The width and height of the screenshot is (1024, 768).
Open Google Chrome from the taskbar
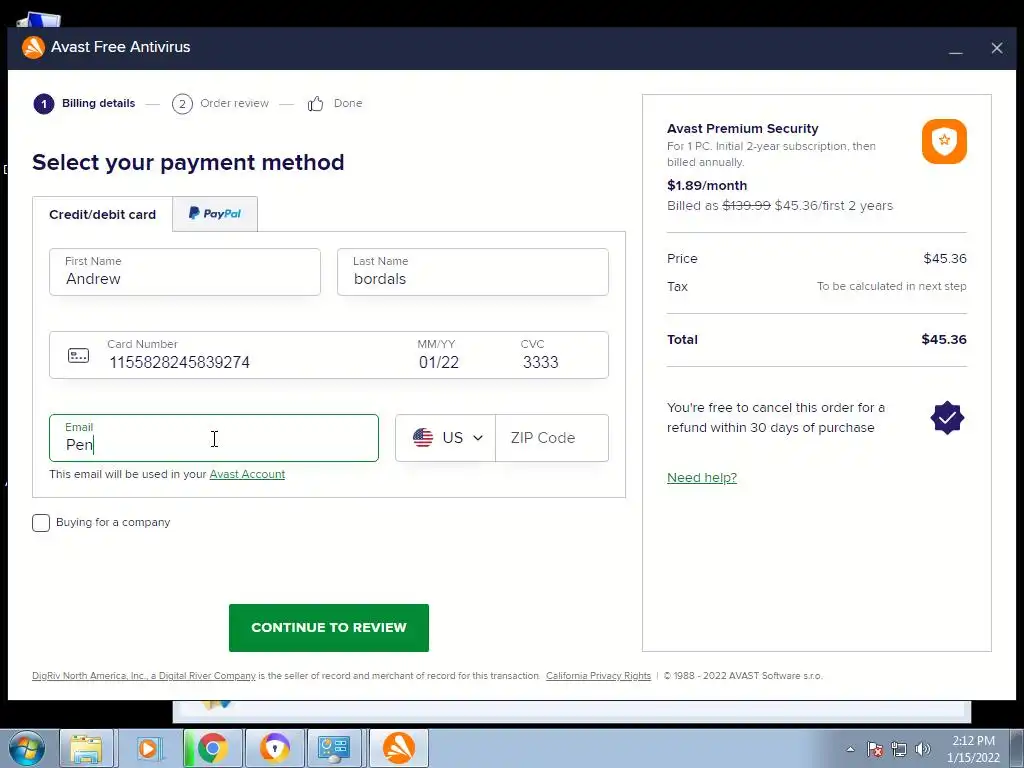click(213, 748)
